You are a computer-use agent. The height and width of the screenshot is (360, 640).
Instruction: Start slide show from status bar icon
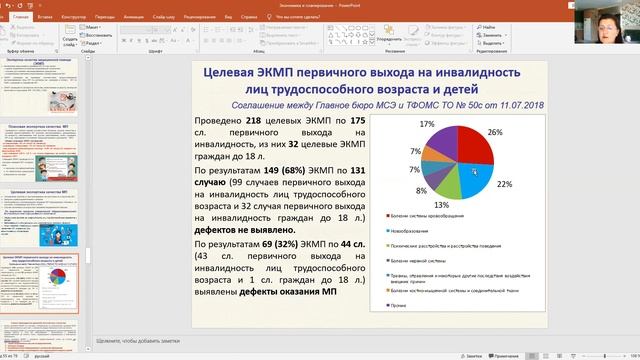[573, 356]
